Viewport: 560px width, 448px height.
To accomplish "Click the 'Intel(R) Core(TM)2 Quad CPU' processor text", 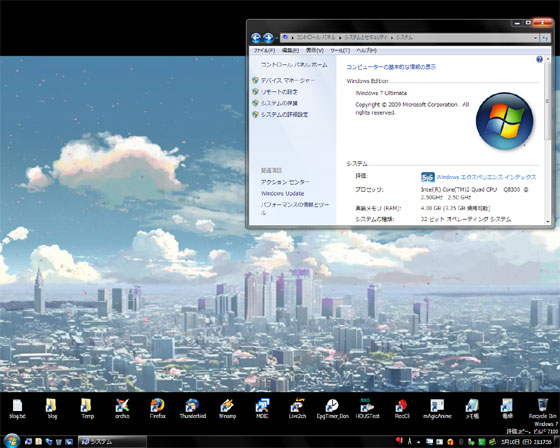I will (x=459, y=189).
